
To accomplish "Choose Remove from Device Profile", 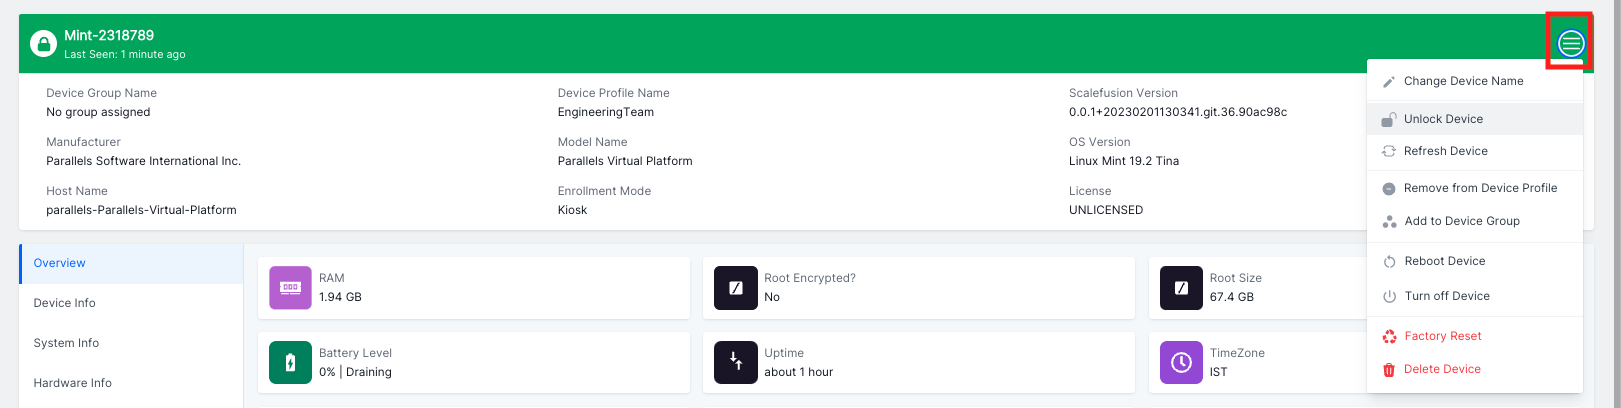I will click(1475, 188).
